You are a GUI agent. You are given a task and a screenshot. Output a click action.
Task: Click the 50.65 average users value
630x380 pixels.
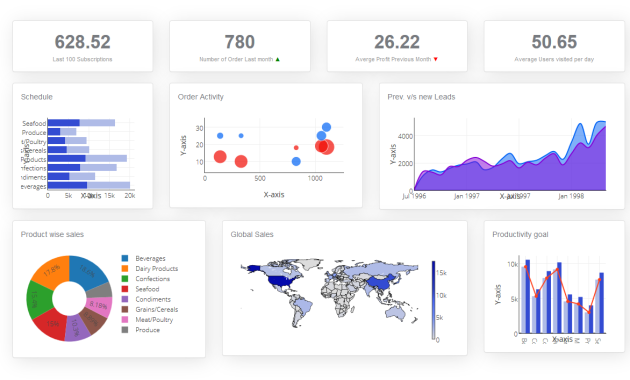[x=554, y=42]
